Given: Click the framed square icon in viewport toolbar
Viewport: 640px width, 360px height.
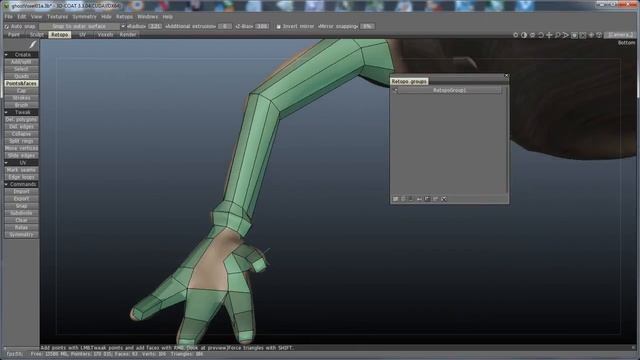Looking at the screenshot, I should click(574, 35).
